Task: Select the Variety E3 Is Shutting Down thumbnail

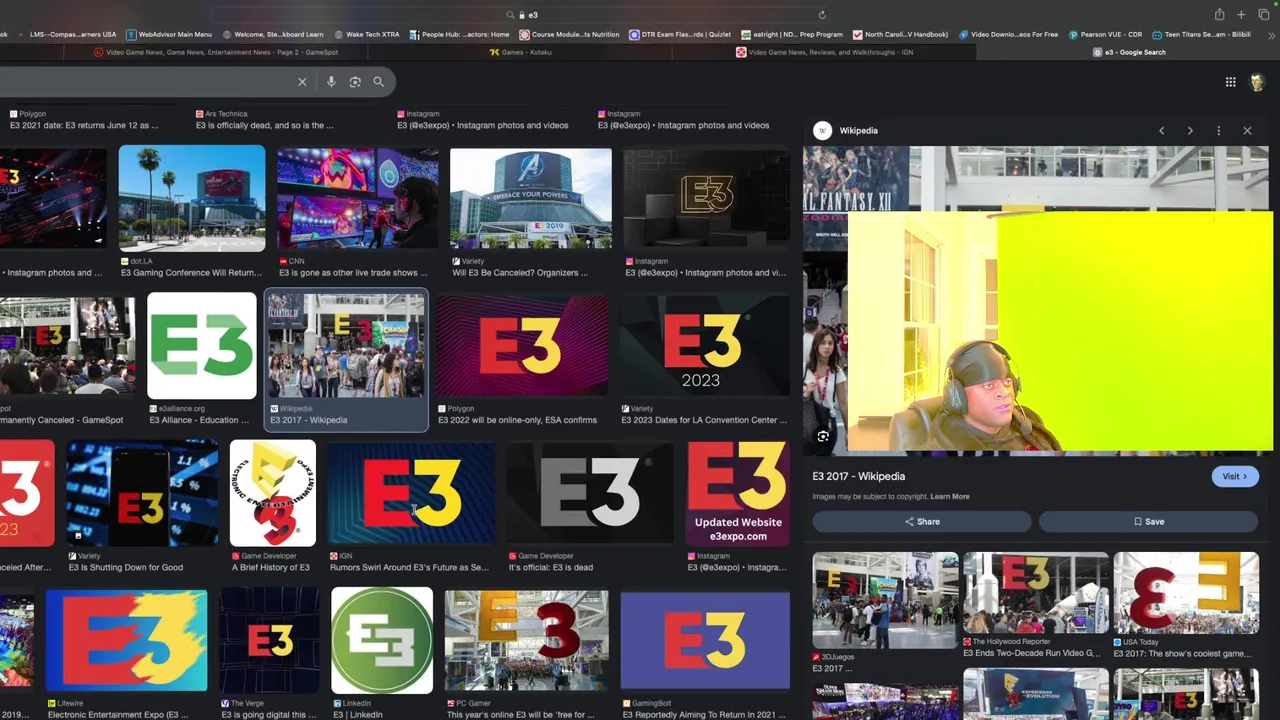Action: (142, 493)
